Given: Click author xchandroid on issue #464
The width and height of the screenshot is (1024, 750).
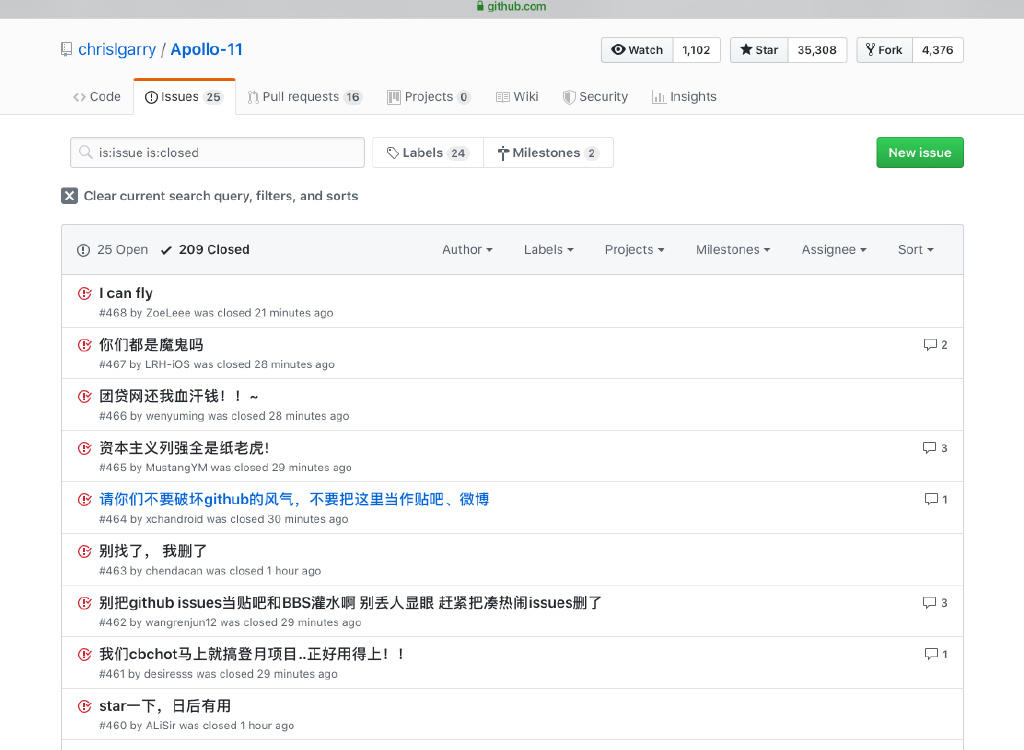Looking at the screenshot, I should click(174, 519).
